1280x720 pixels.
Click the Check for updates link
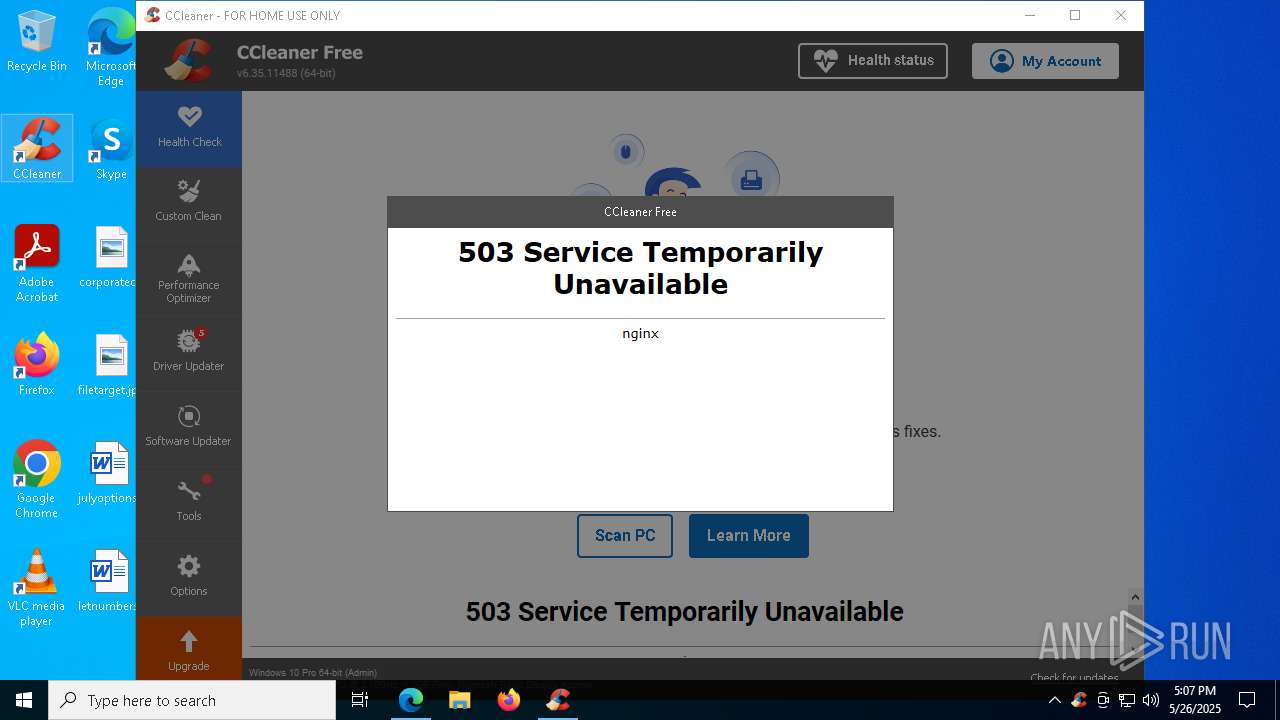[x=1074, y=677]
